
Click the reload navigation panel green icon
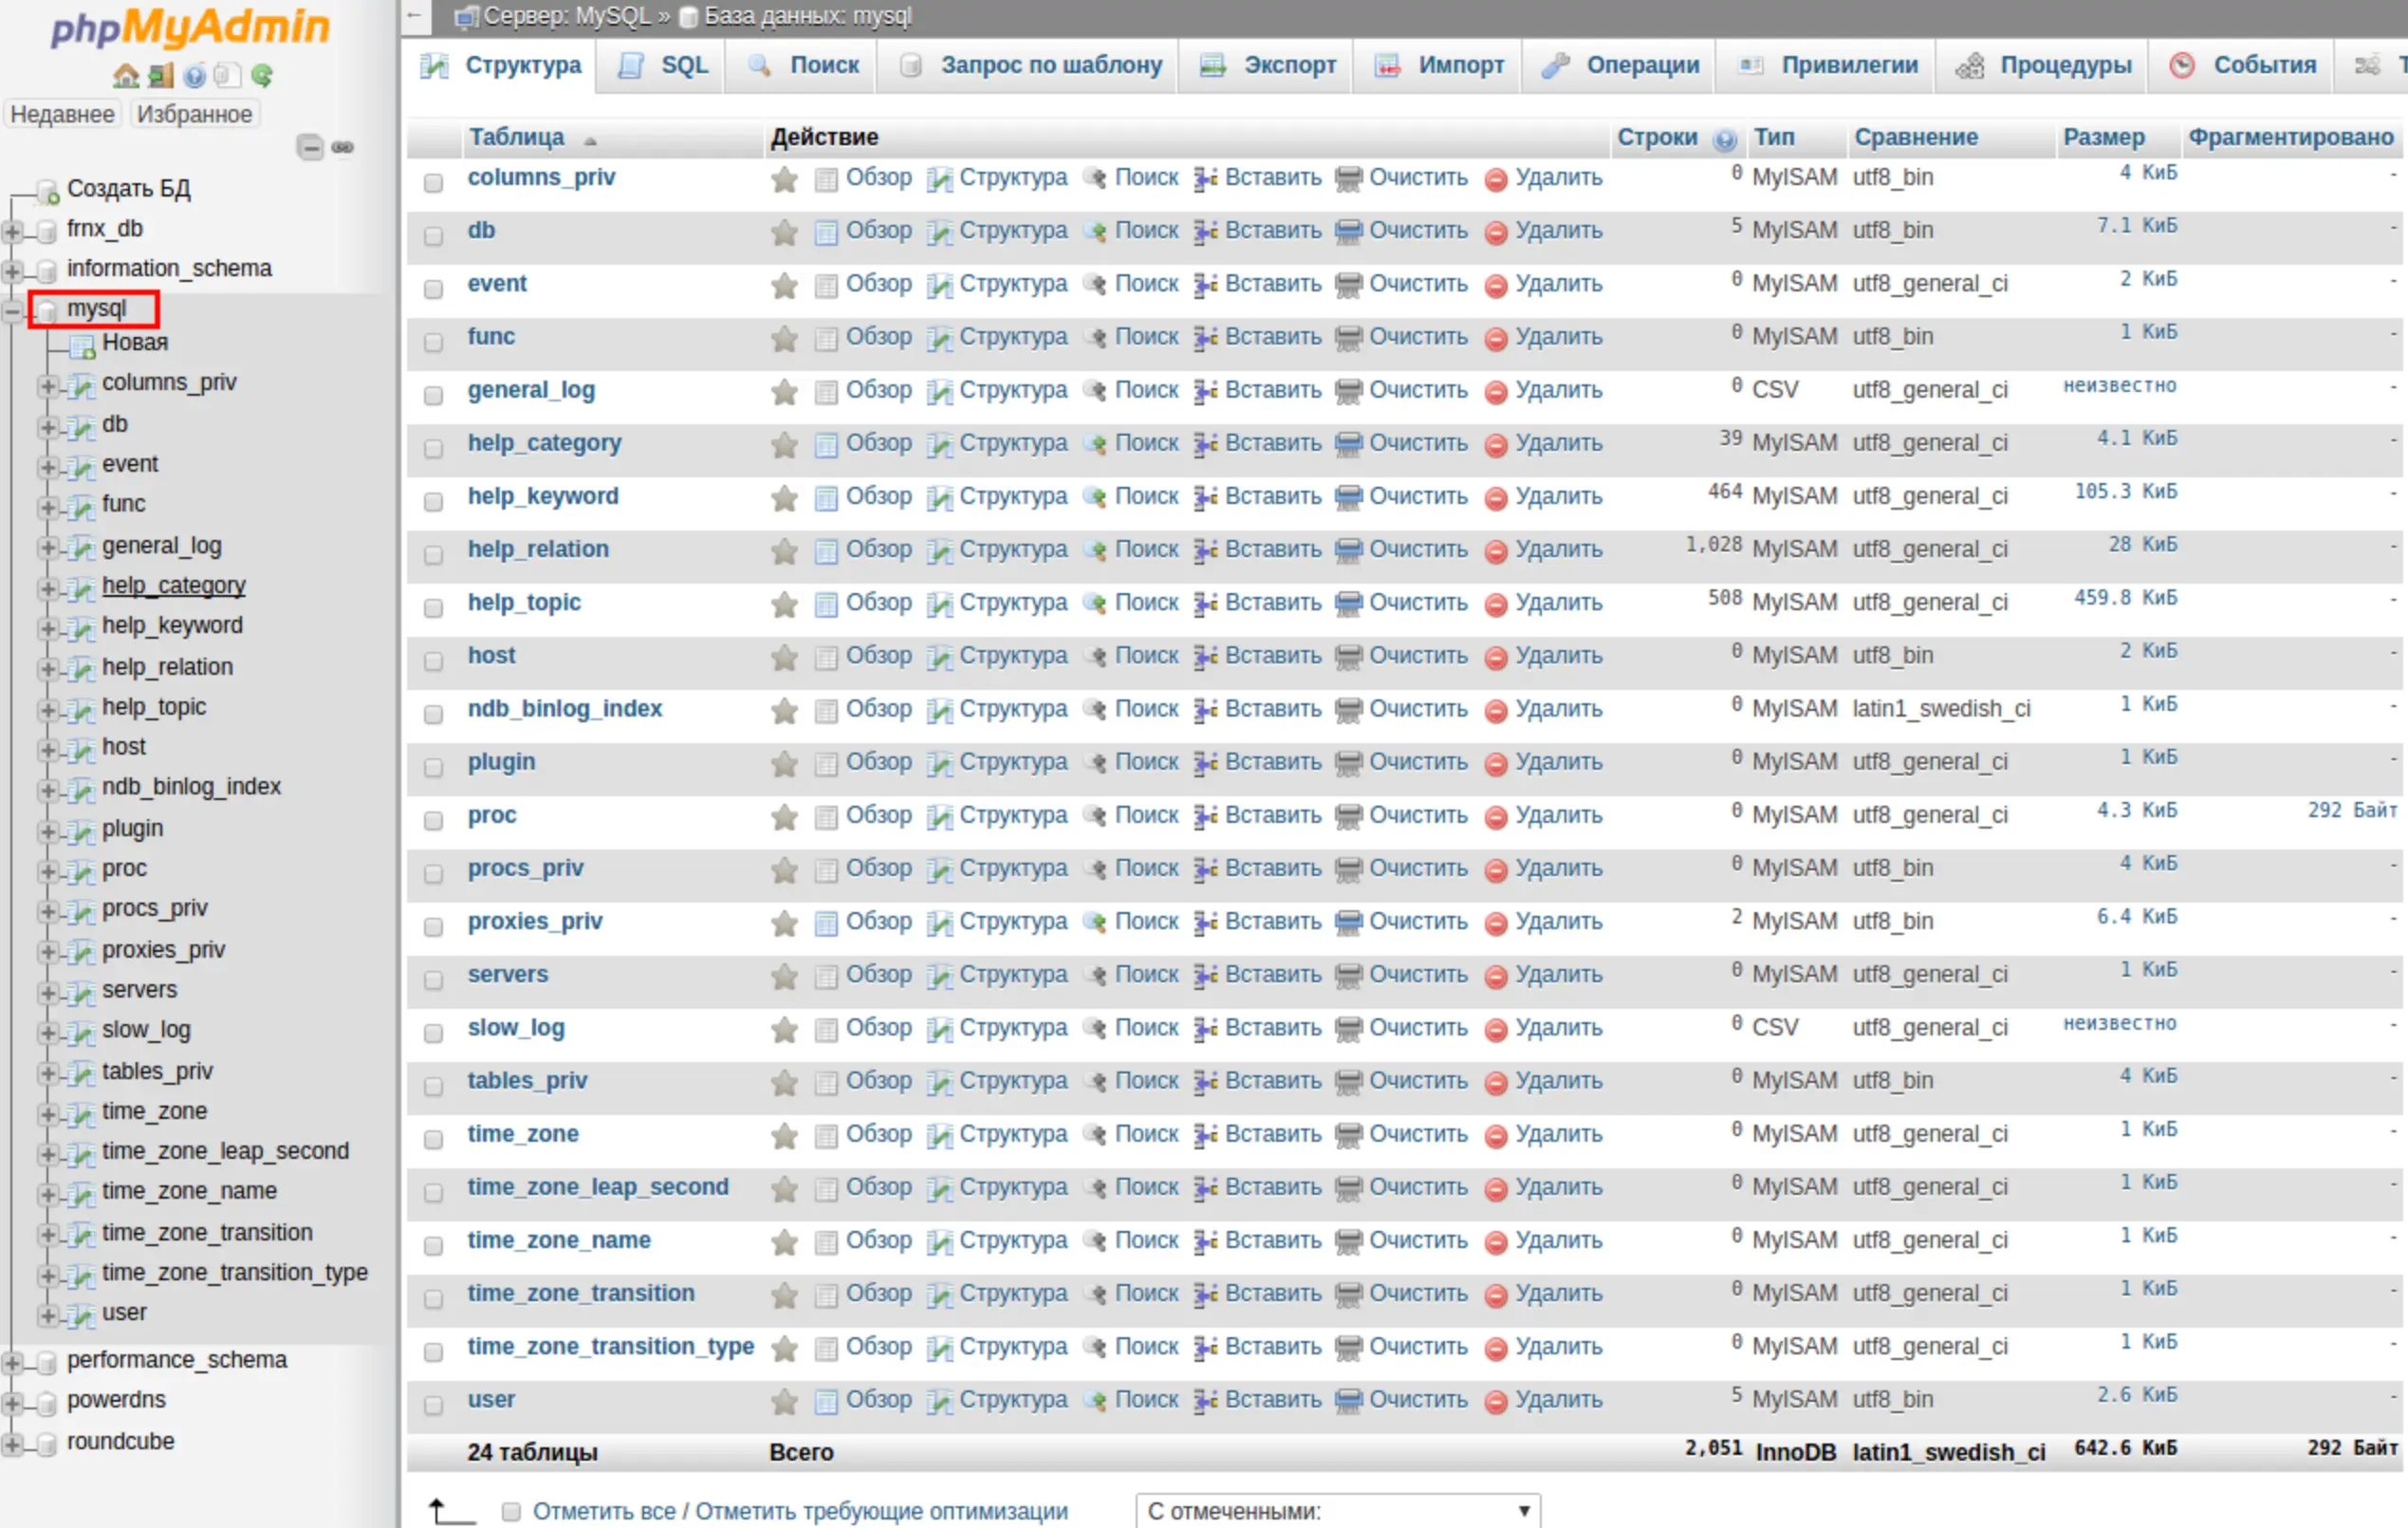tap(262, 76)
